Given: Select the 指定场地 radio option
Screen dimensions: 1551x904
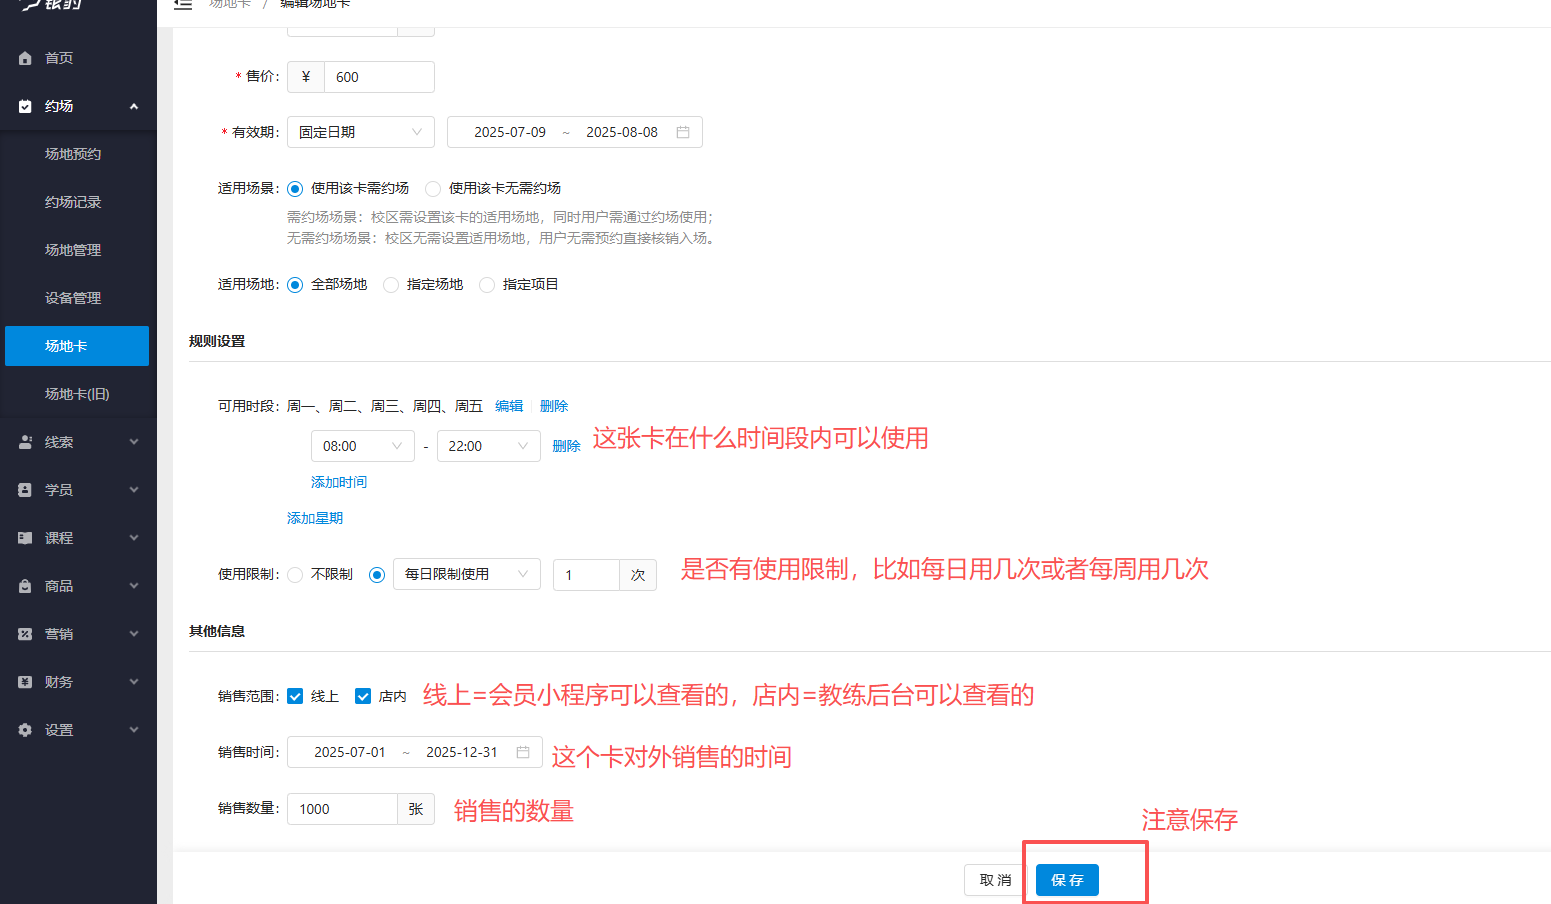Looking at the screenshot, I should click(x=390, y=284).
